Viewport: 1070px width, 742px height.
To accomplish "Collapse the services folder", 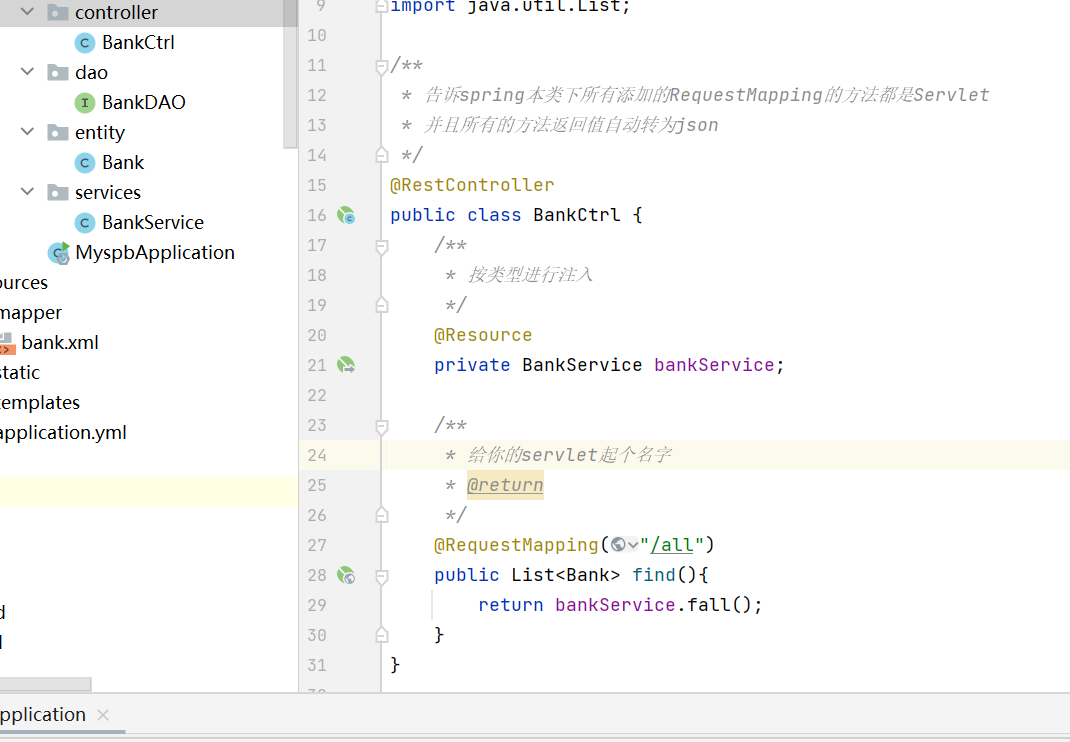I will pyautogui.click(x=27, y=192).
